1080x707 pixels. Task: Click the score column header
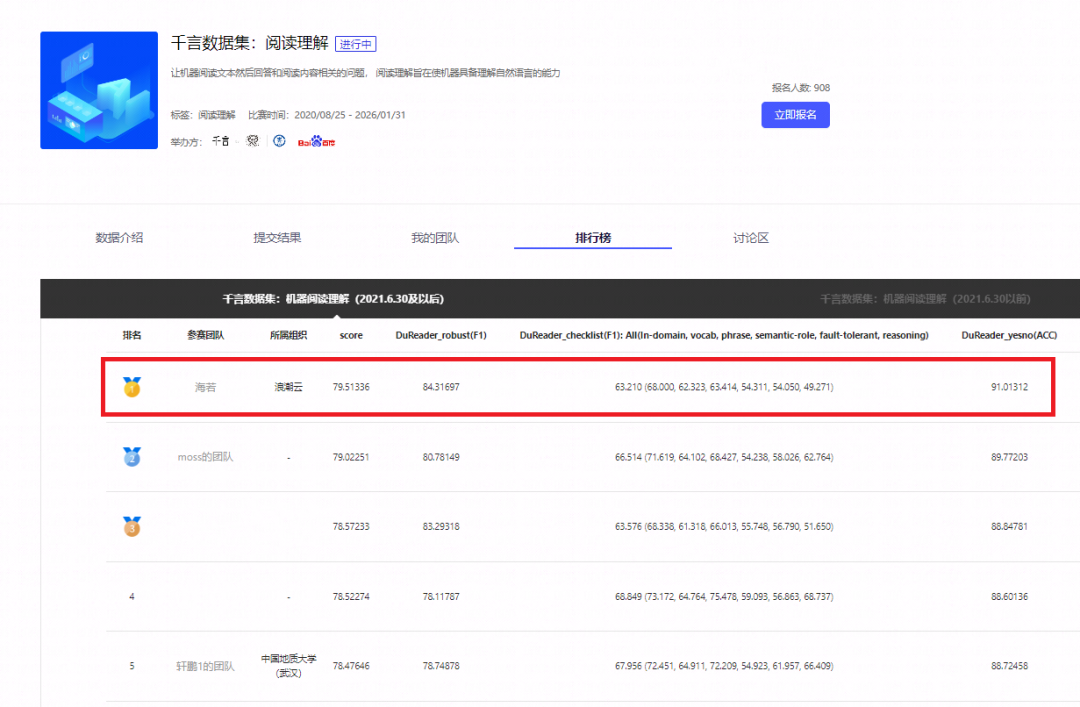pyautogui.click(x=351, y=336)
